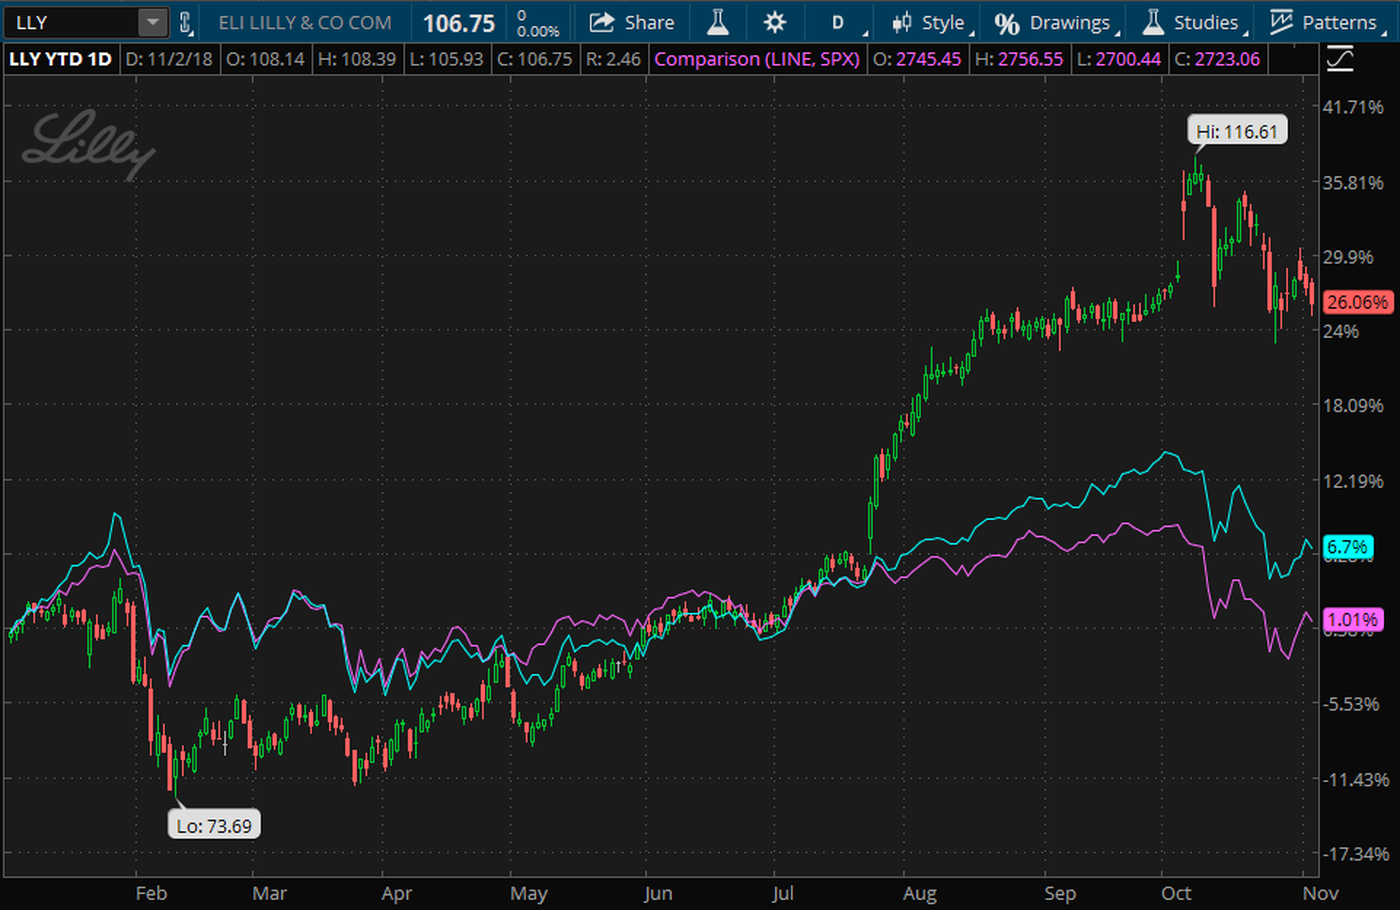Click the SPX L: 2700.44 value

[x=1118, y=59]
